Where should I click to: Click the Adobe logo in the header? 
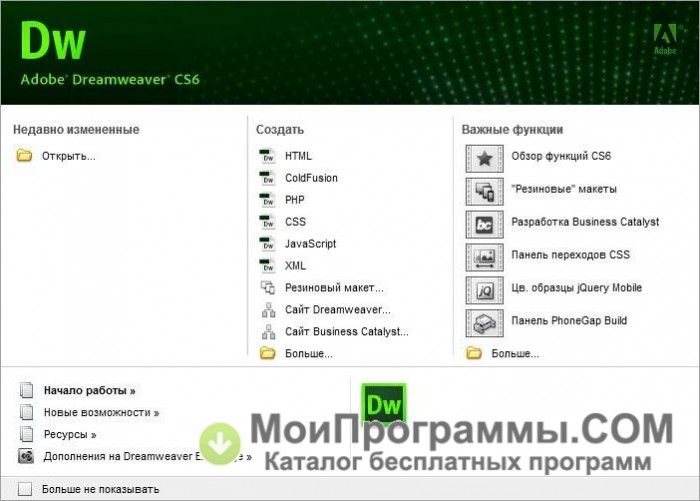pyautogui.click(x=665, y=39)
